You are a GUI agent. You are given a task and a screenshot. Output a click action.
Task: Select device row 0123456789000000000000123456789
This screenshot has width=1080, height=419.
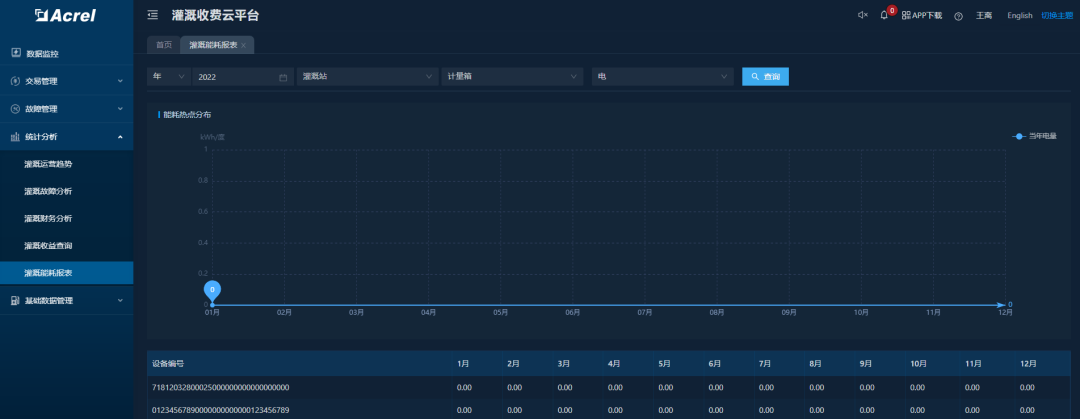point(609,410)
